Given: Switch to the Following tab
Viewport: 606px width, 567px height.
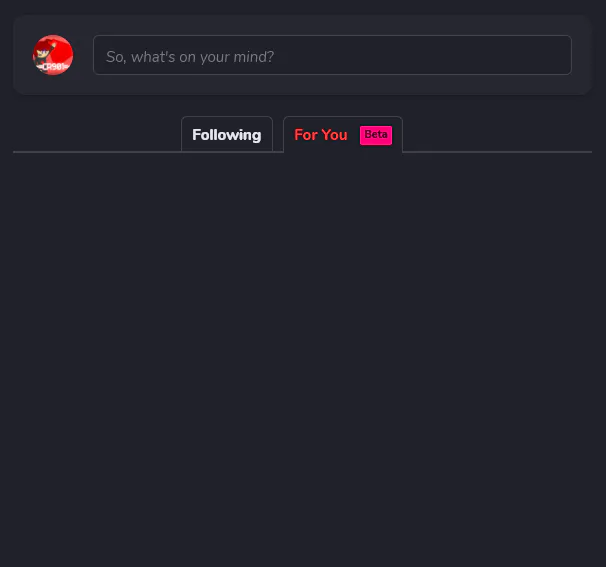Looking at the screenshot, I should [227, 134].
